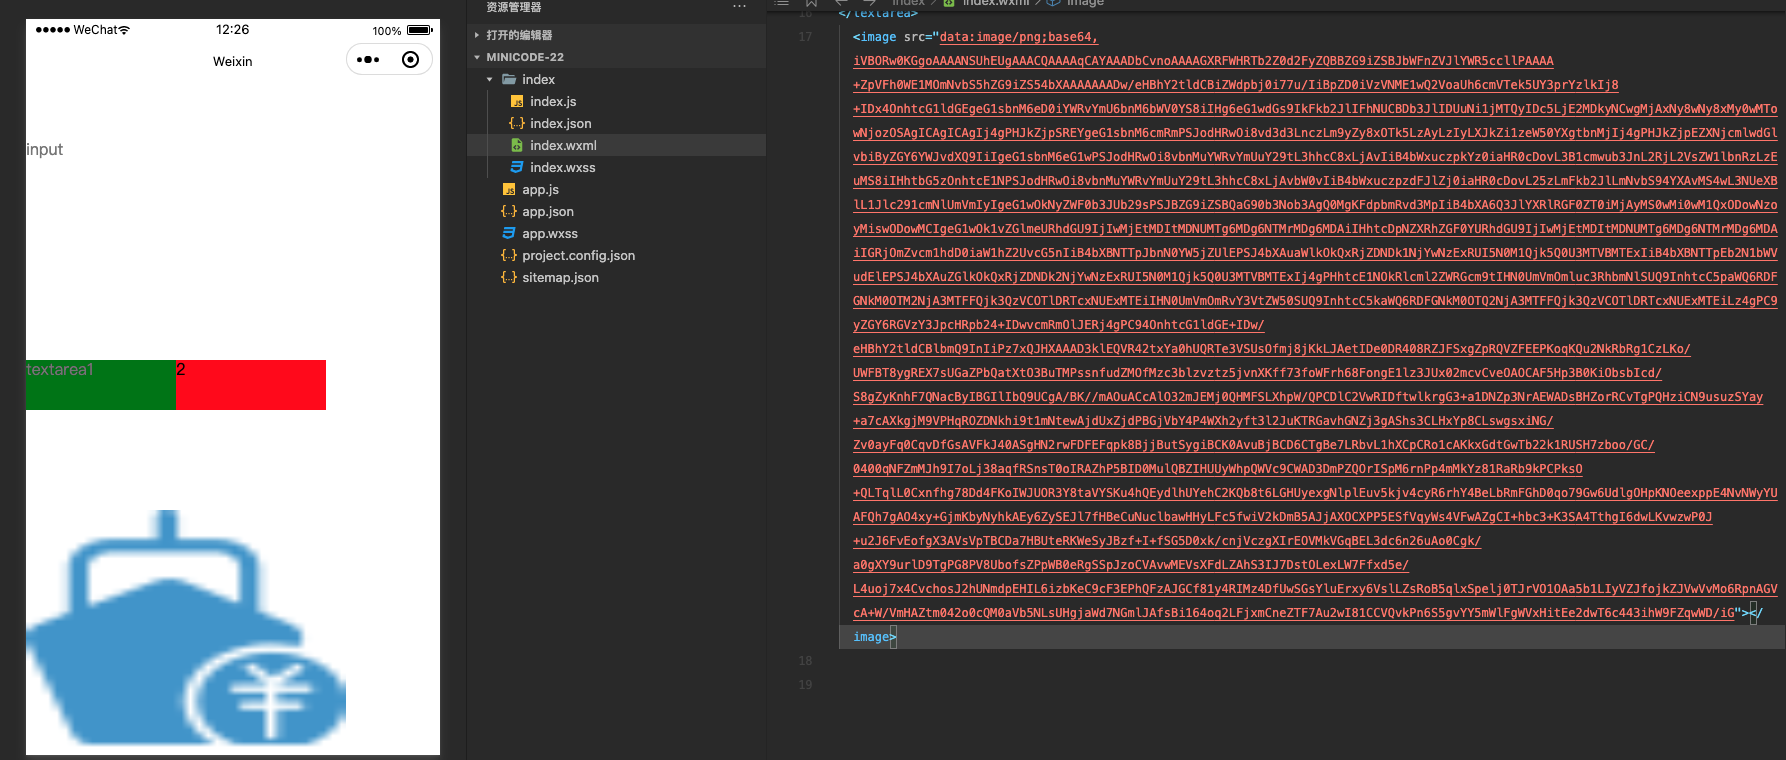Click the image breadcrumb in editor
This screenshot has height=760, width=1786.
(x=1085, y=3)
